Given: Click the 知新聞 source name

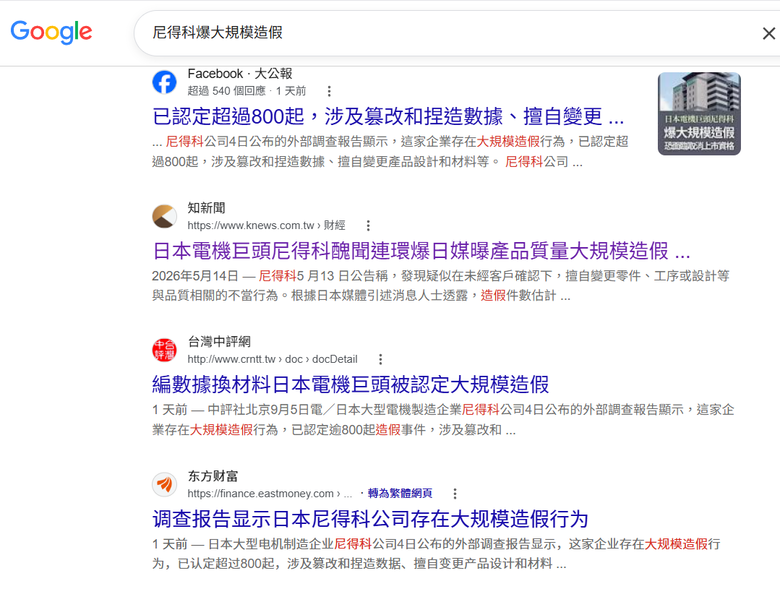Looking at the screenshot, I should click(206, 208).
